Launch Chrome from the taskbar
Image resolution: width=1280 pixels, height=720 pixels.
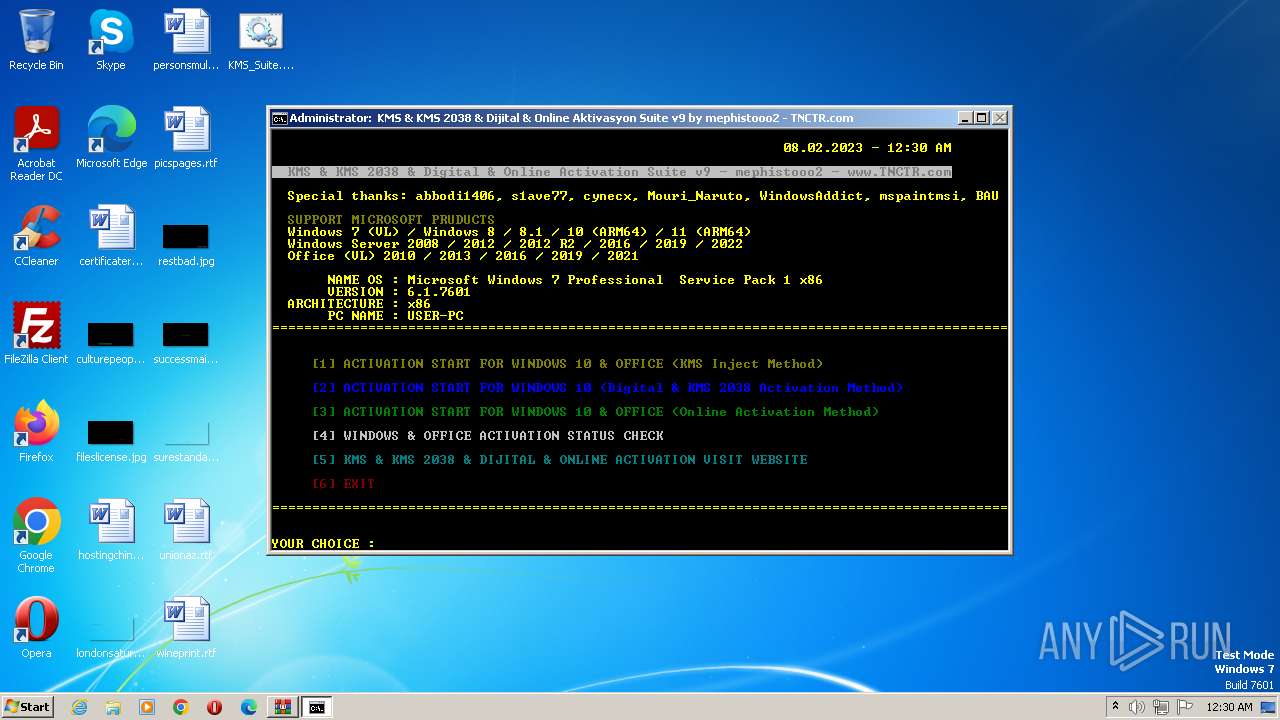point(181,707)
